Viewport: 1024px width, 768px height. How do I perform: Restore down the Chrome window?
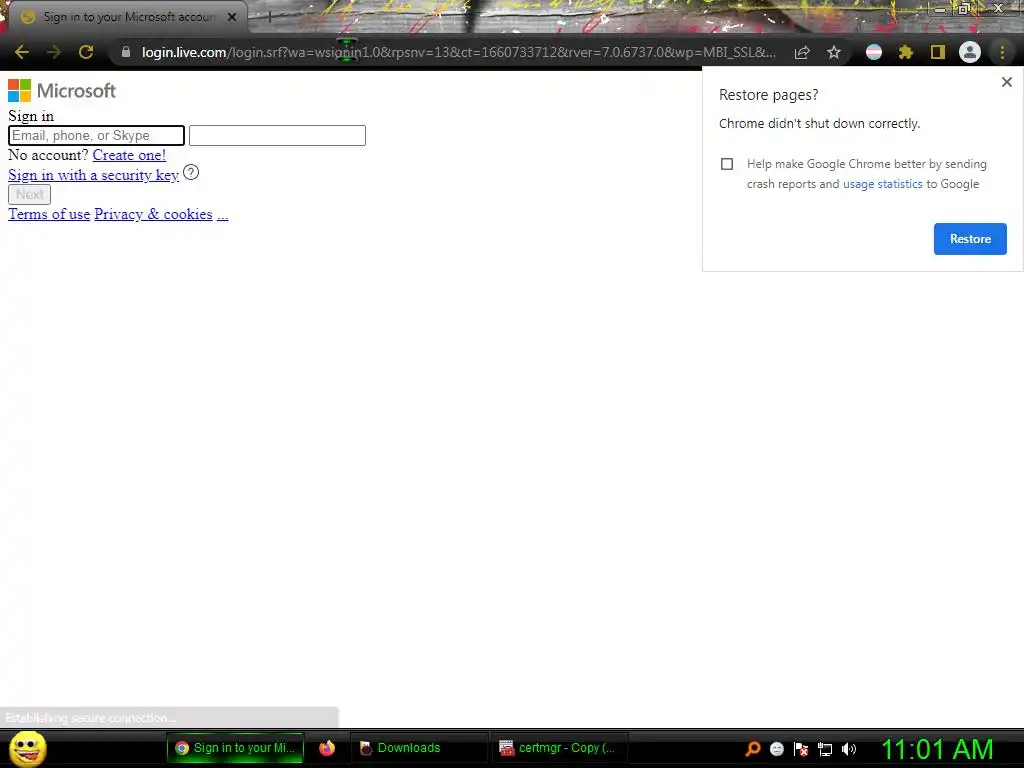[x=964, y=9]
